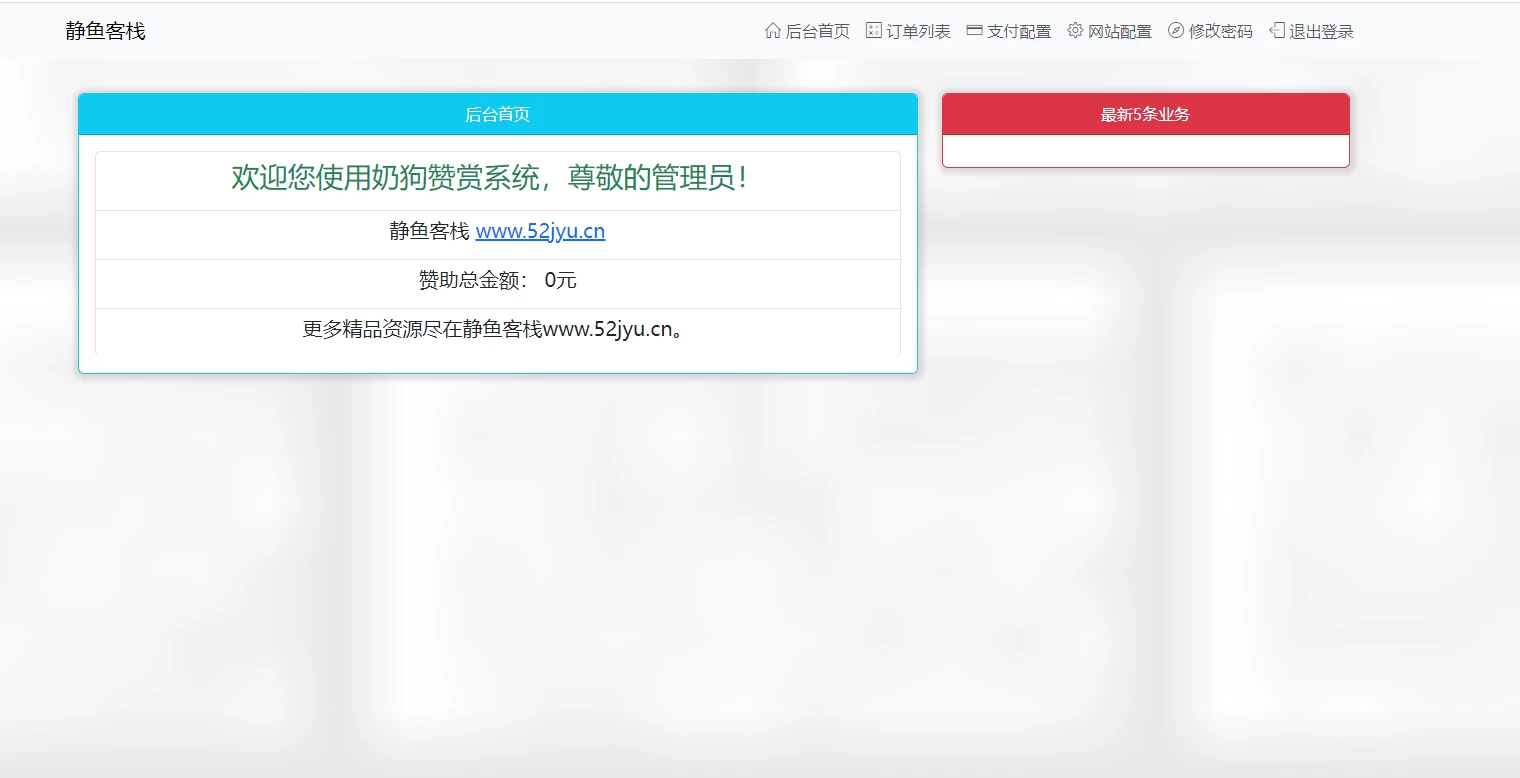The width and height of the screenshot is (1520, 778).
Task: Click the house icon beside 后台首页
Action: pos(772,31)
